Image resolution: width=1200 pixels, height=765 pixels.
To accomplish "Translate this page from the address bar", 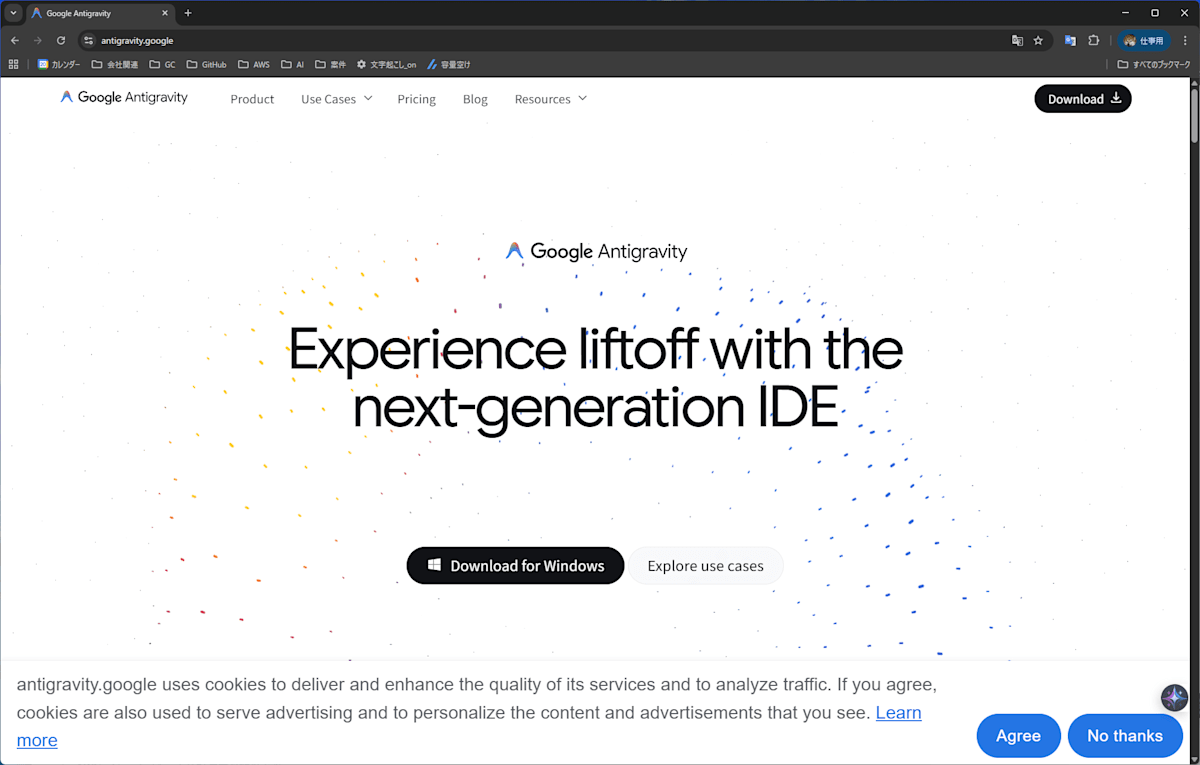I will 1017,40.
